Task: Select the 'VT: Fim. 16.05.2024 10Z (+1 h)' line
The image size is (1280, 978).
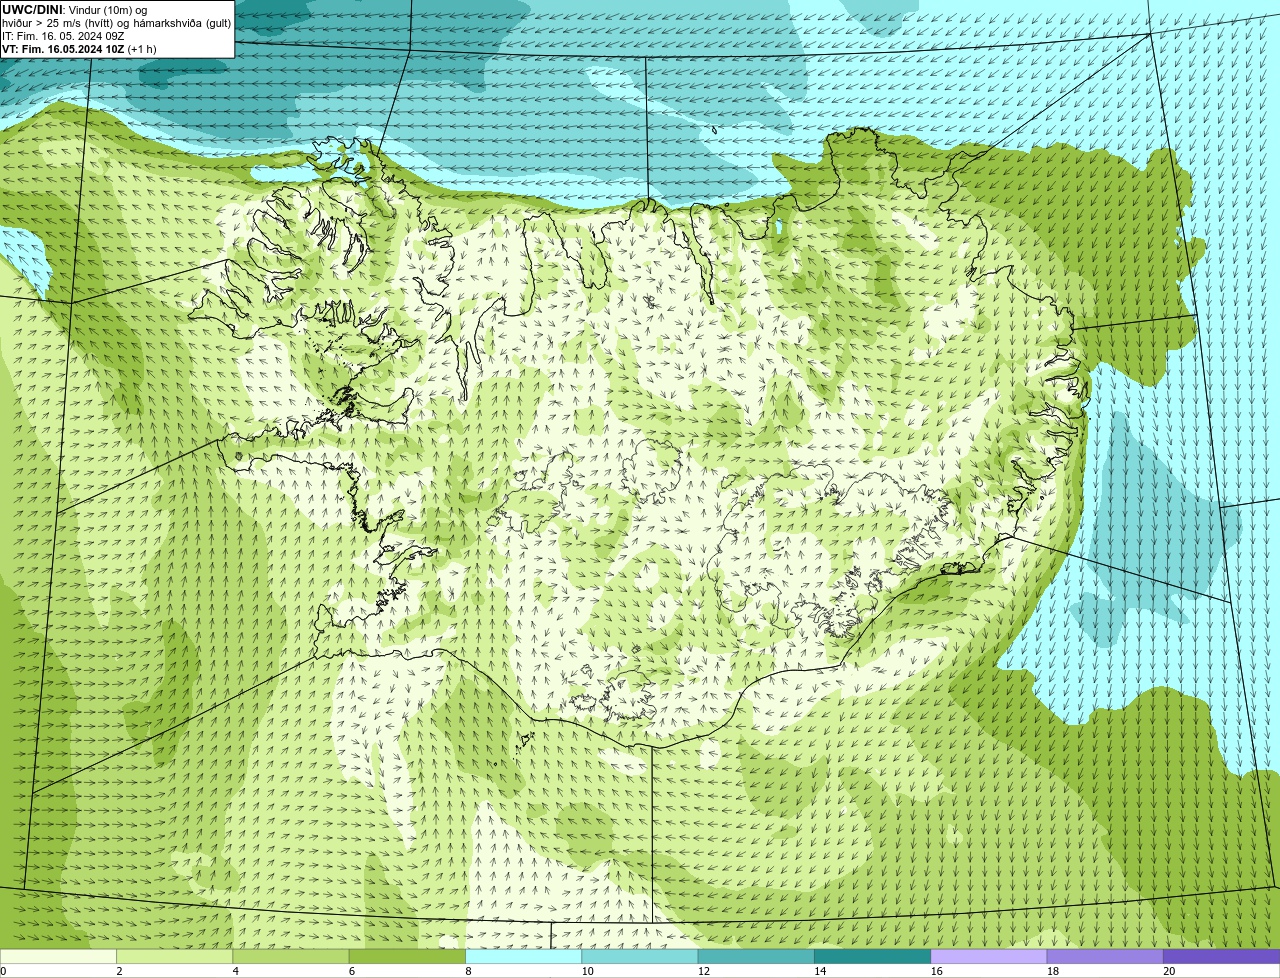Action: click(79, 49)
